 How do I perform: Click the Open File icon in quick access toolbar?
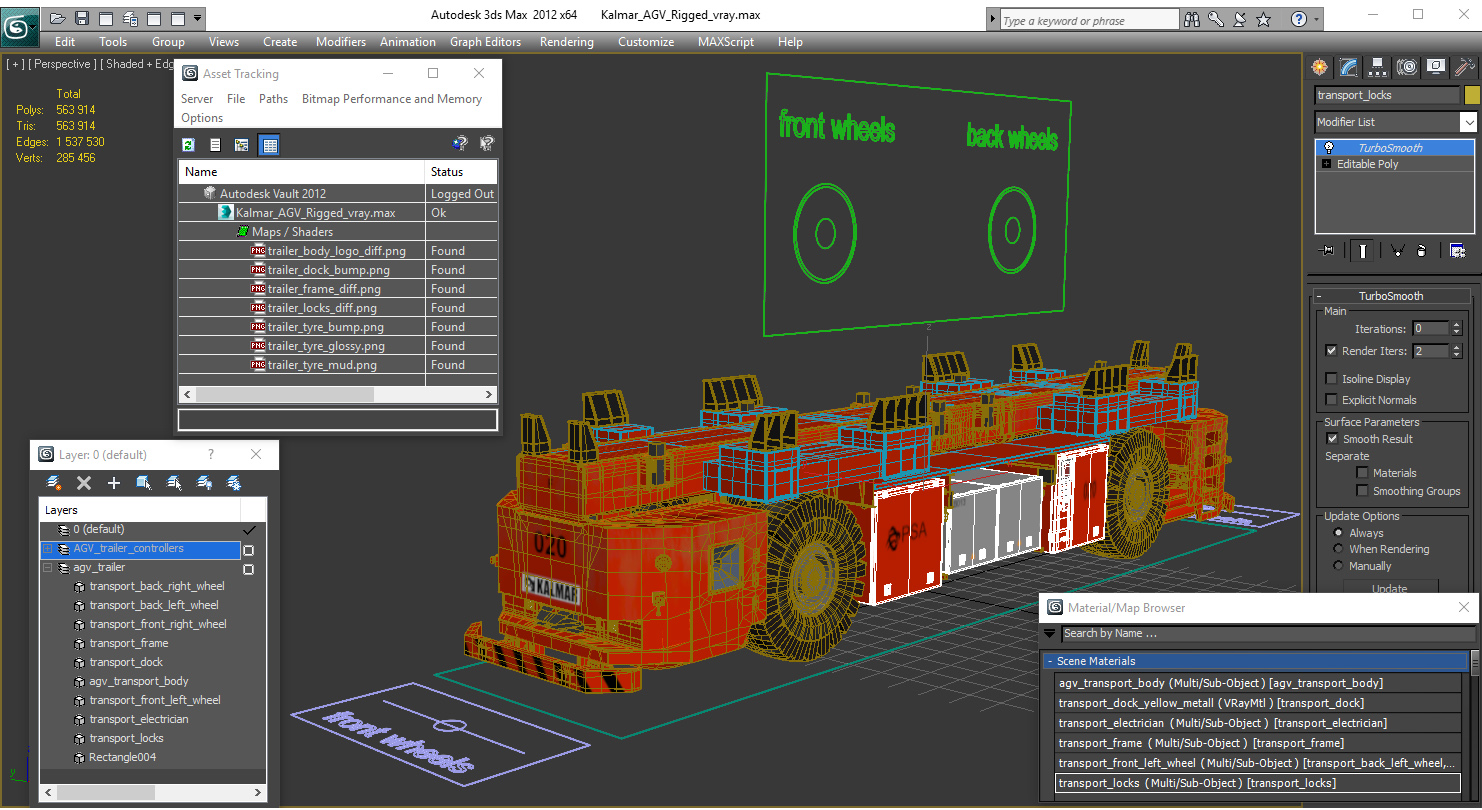point(58,18)
